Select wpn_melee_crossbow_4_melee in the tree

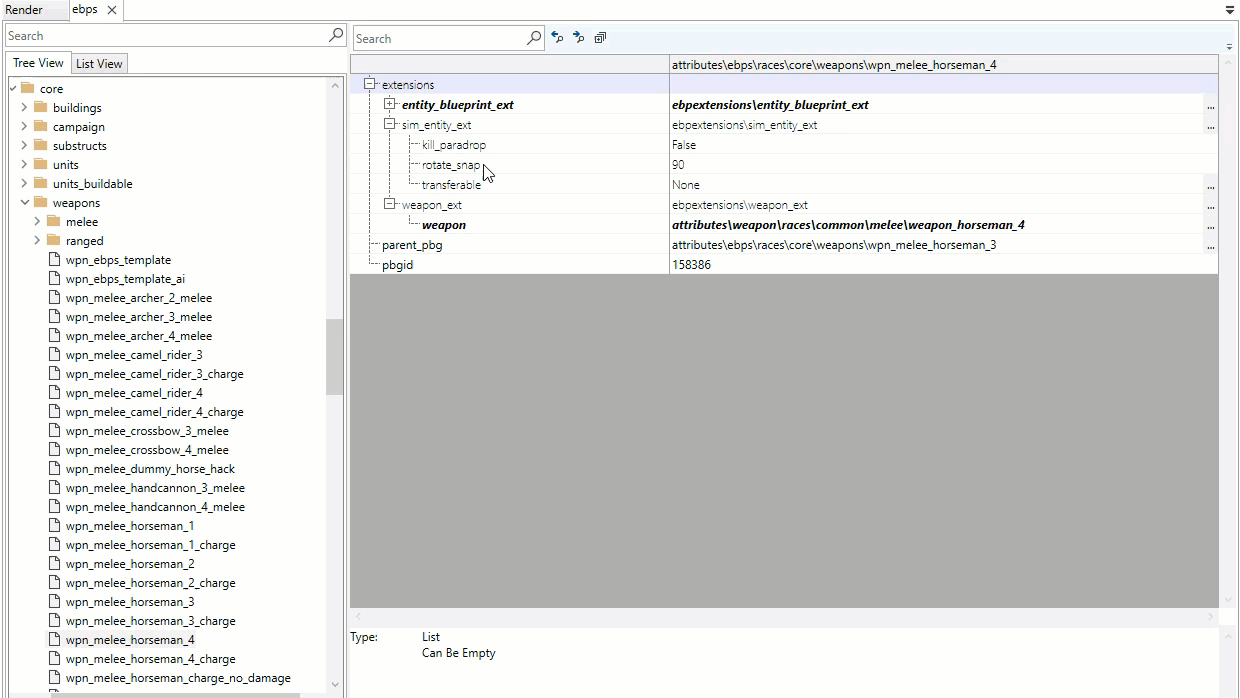click(147, 450)
